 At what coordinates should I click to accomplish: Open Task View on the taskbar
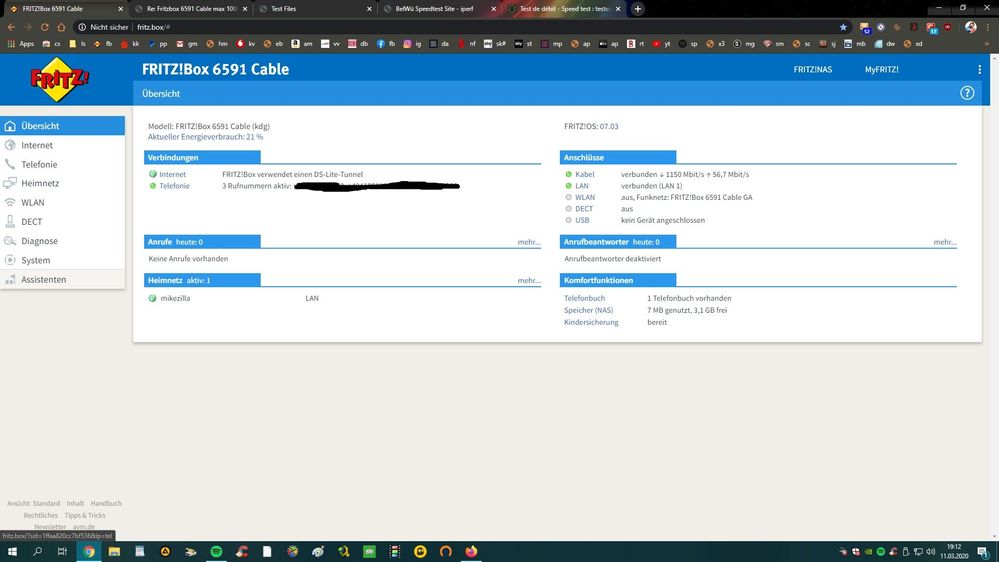coord(62,552)
